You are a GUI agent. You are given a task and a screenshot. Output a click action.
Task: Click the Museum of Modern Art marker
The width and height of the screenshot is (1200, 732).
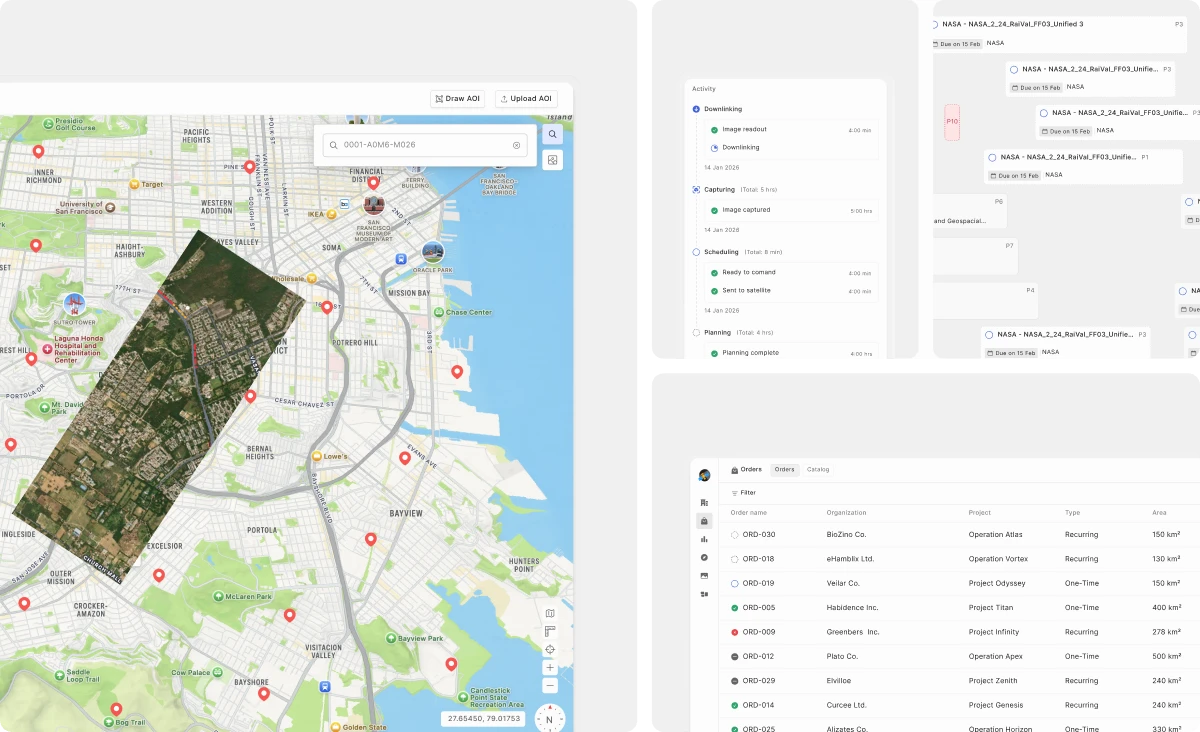[x=374, y=205]
